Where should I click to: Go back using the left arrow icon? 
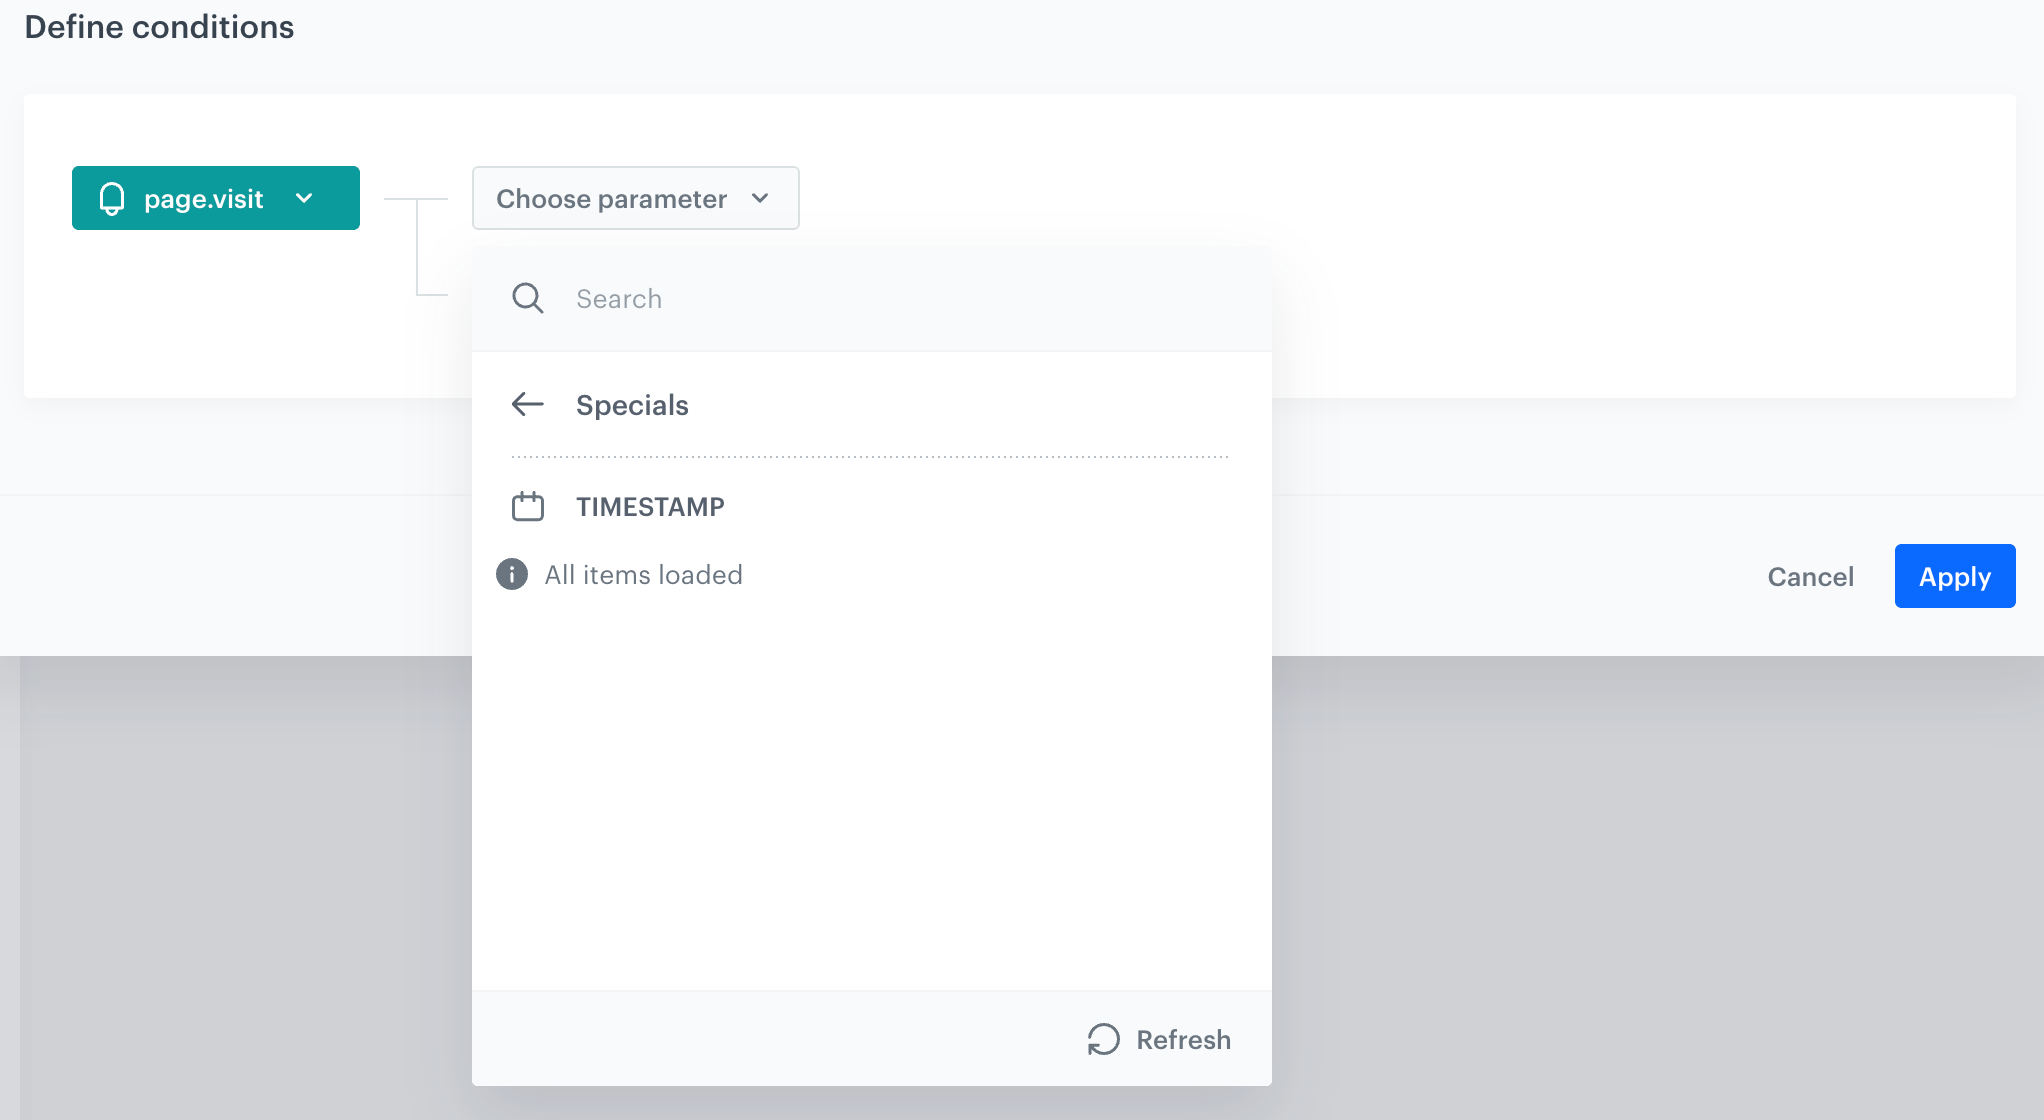527,404
